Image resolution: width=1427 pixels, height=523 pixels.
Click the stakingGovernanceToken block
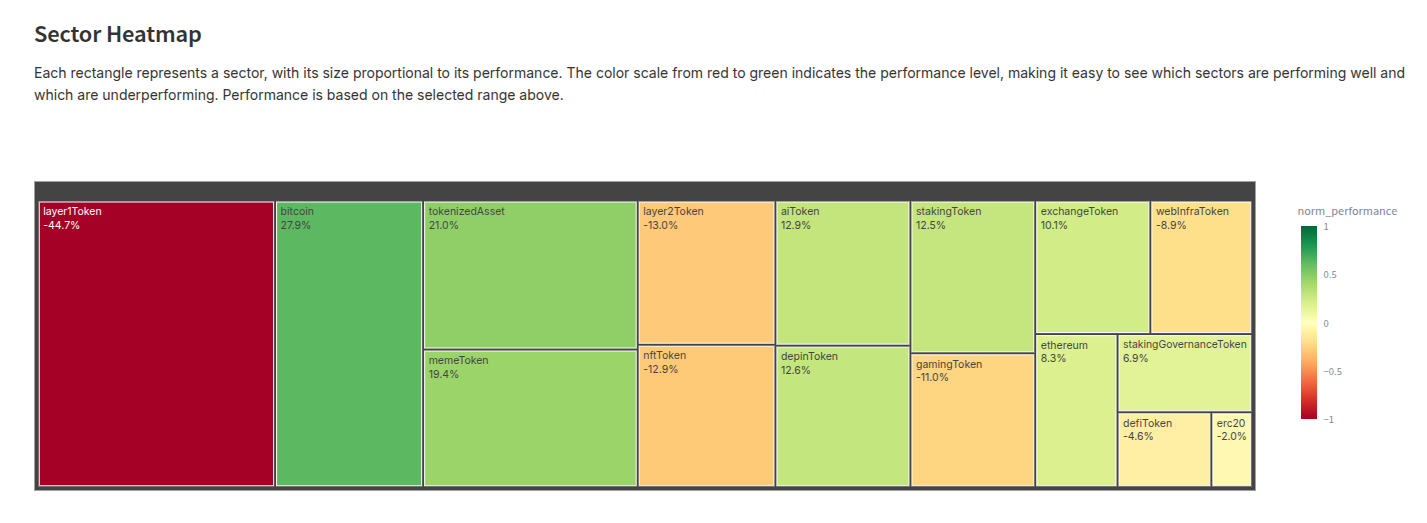click(1184, 373)
